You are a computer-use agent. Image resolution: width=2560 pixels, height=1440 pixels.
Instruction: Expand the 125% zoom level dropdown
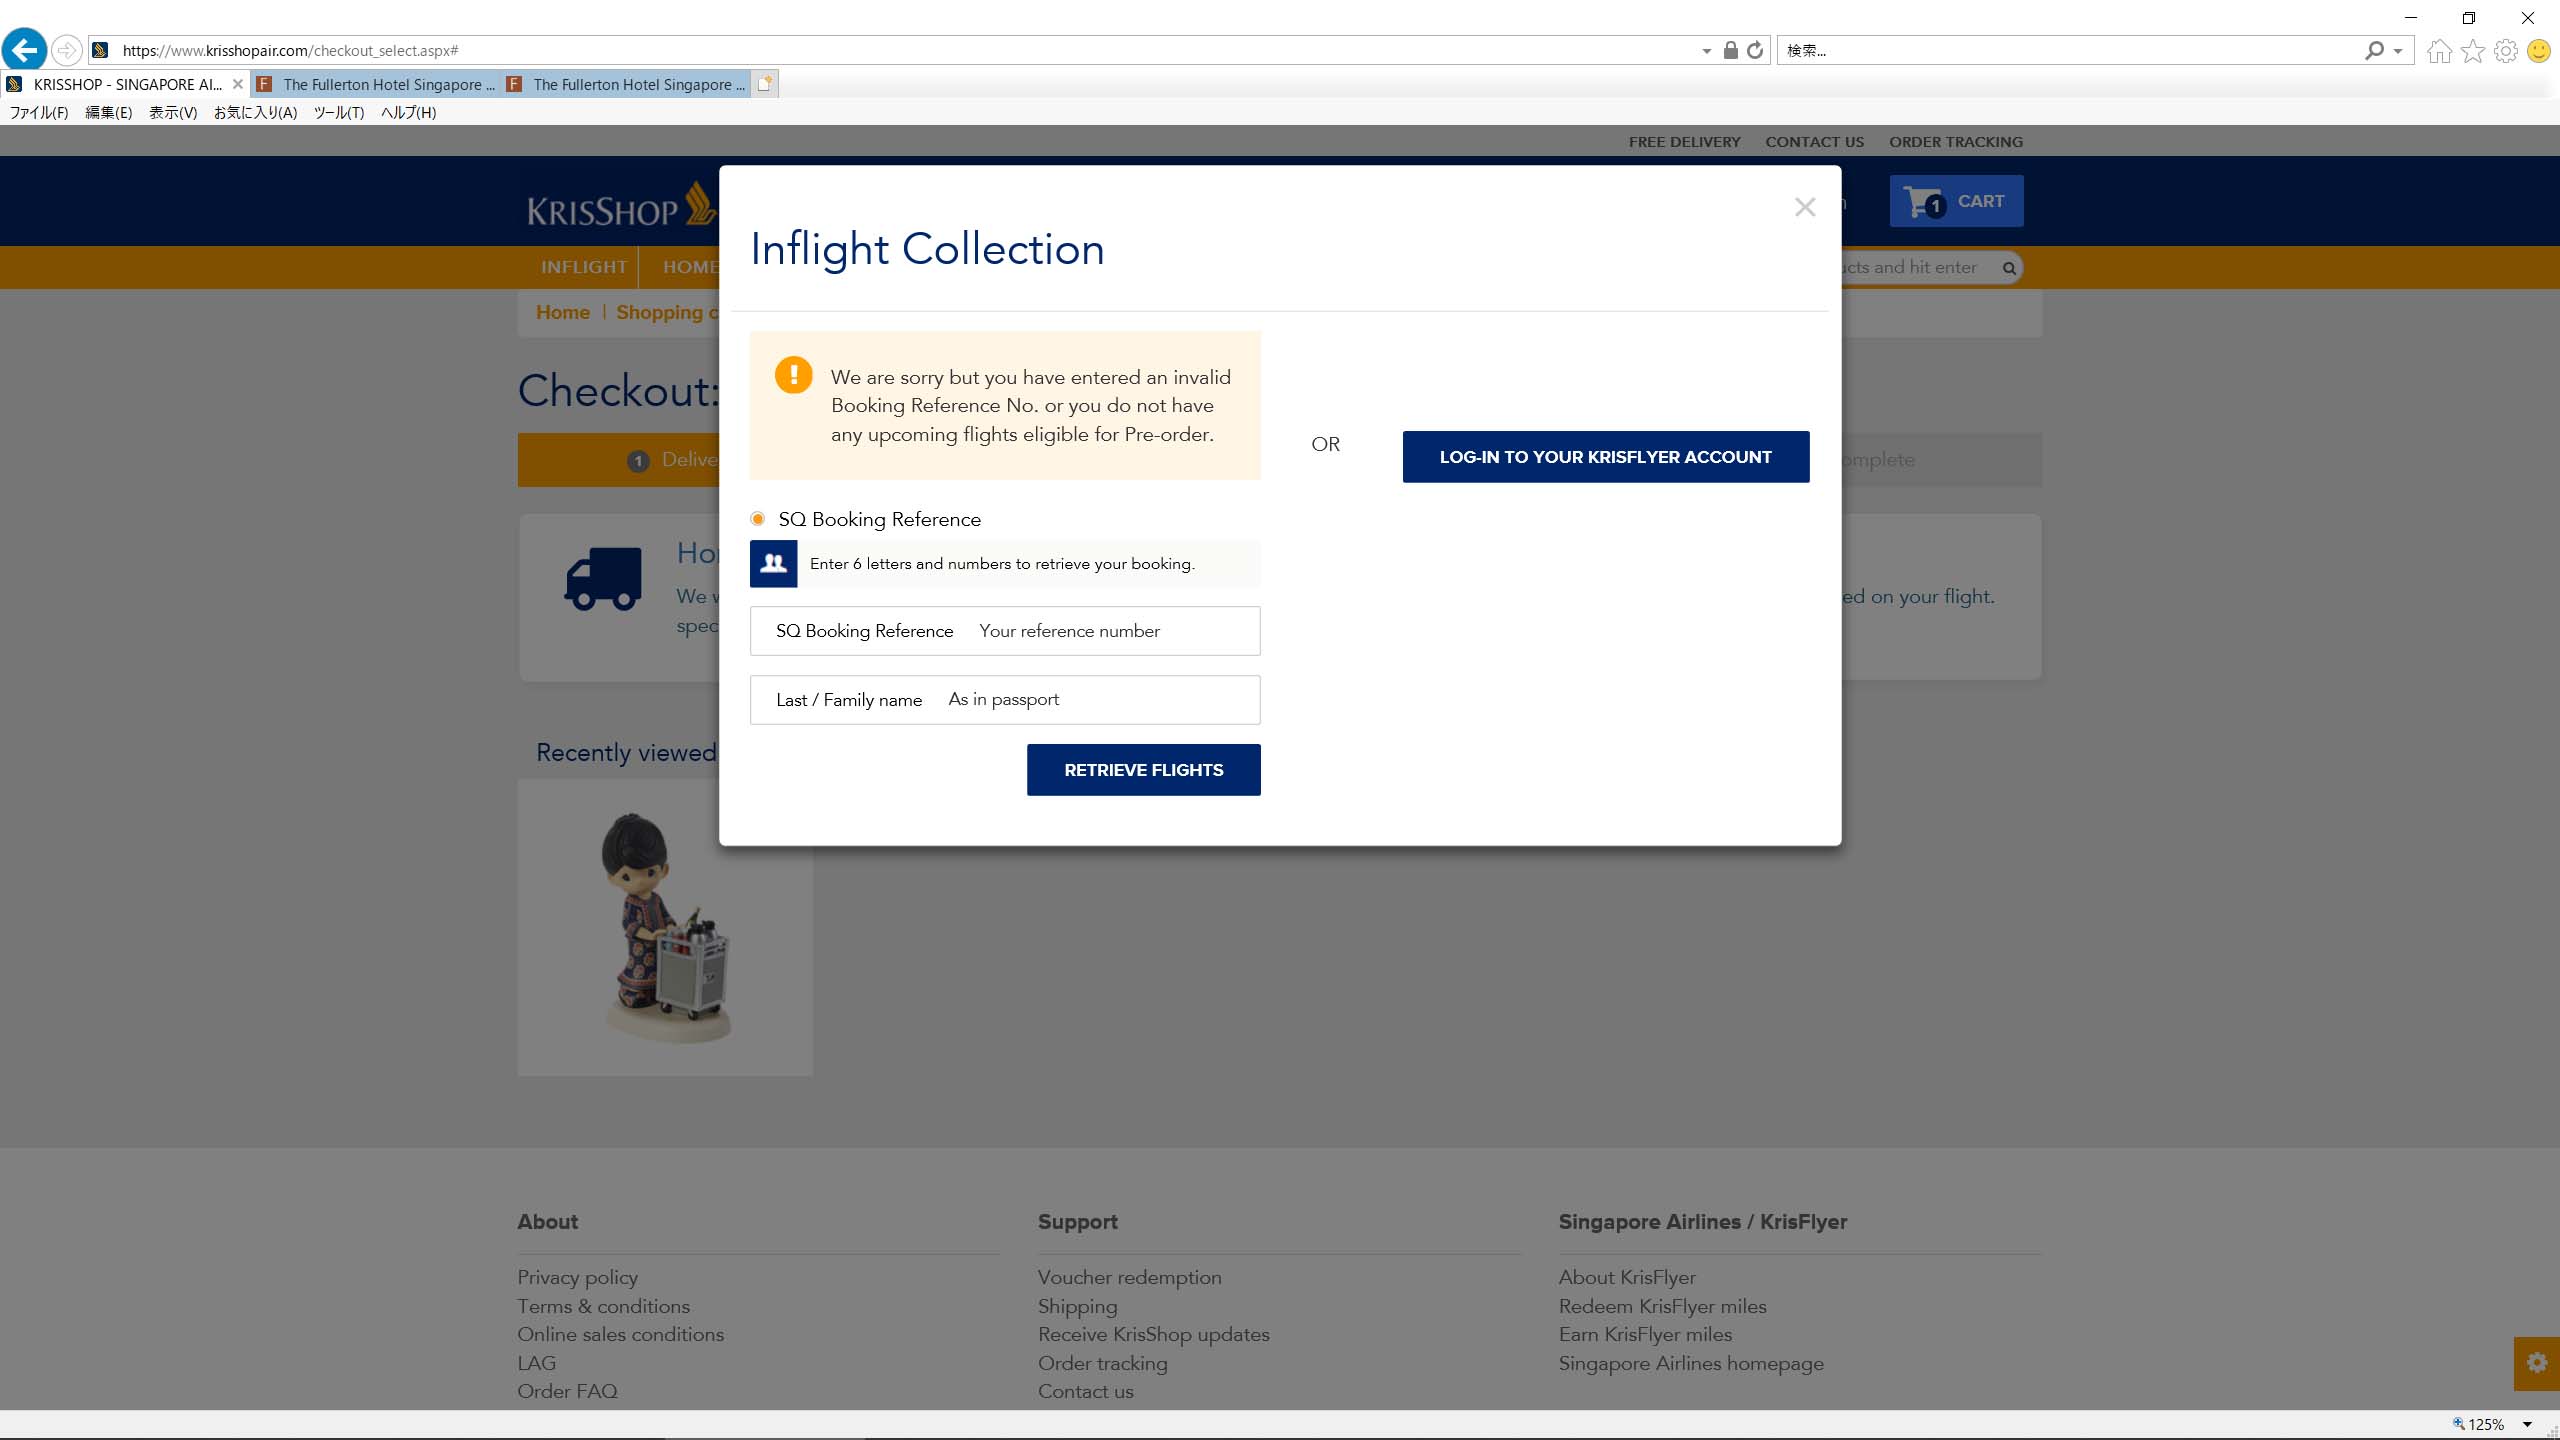(2527, 1424)
